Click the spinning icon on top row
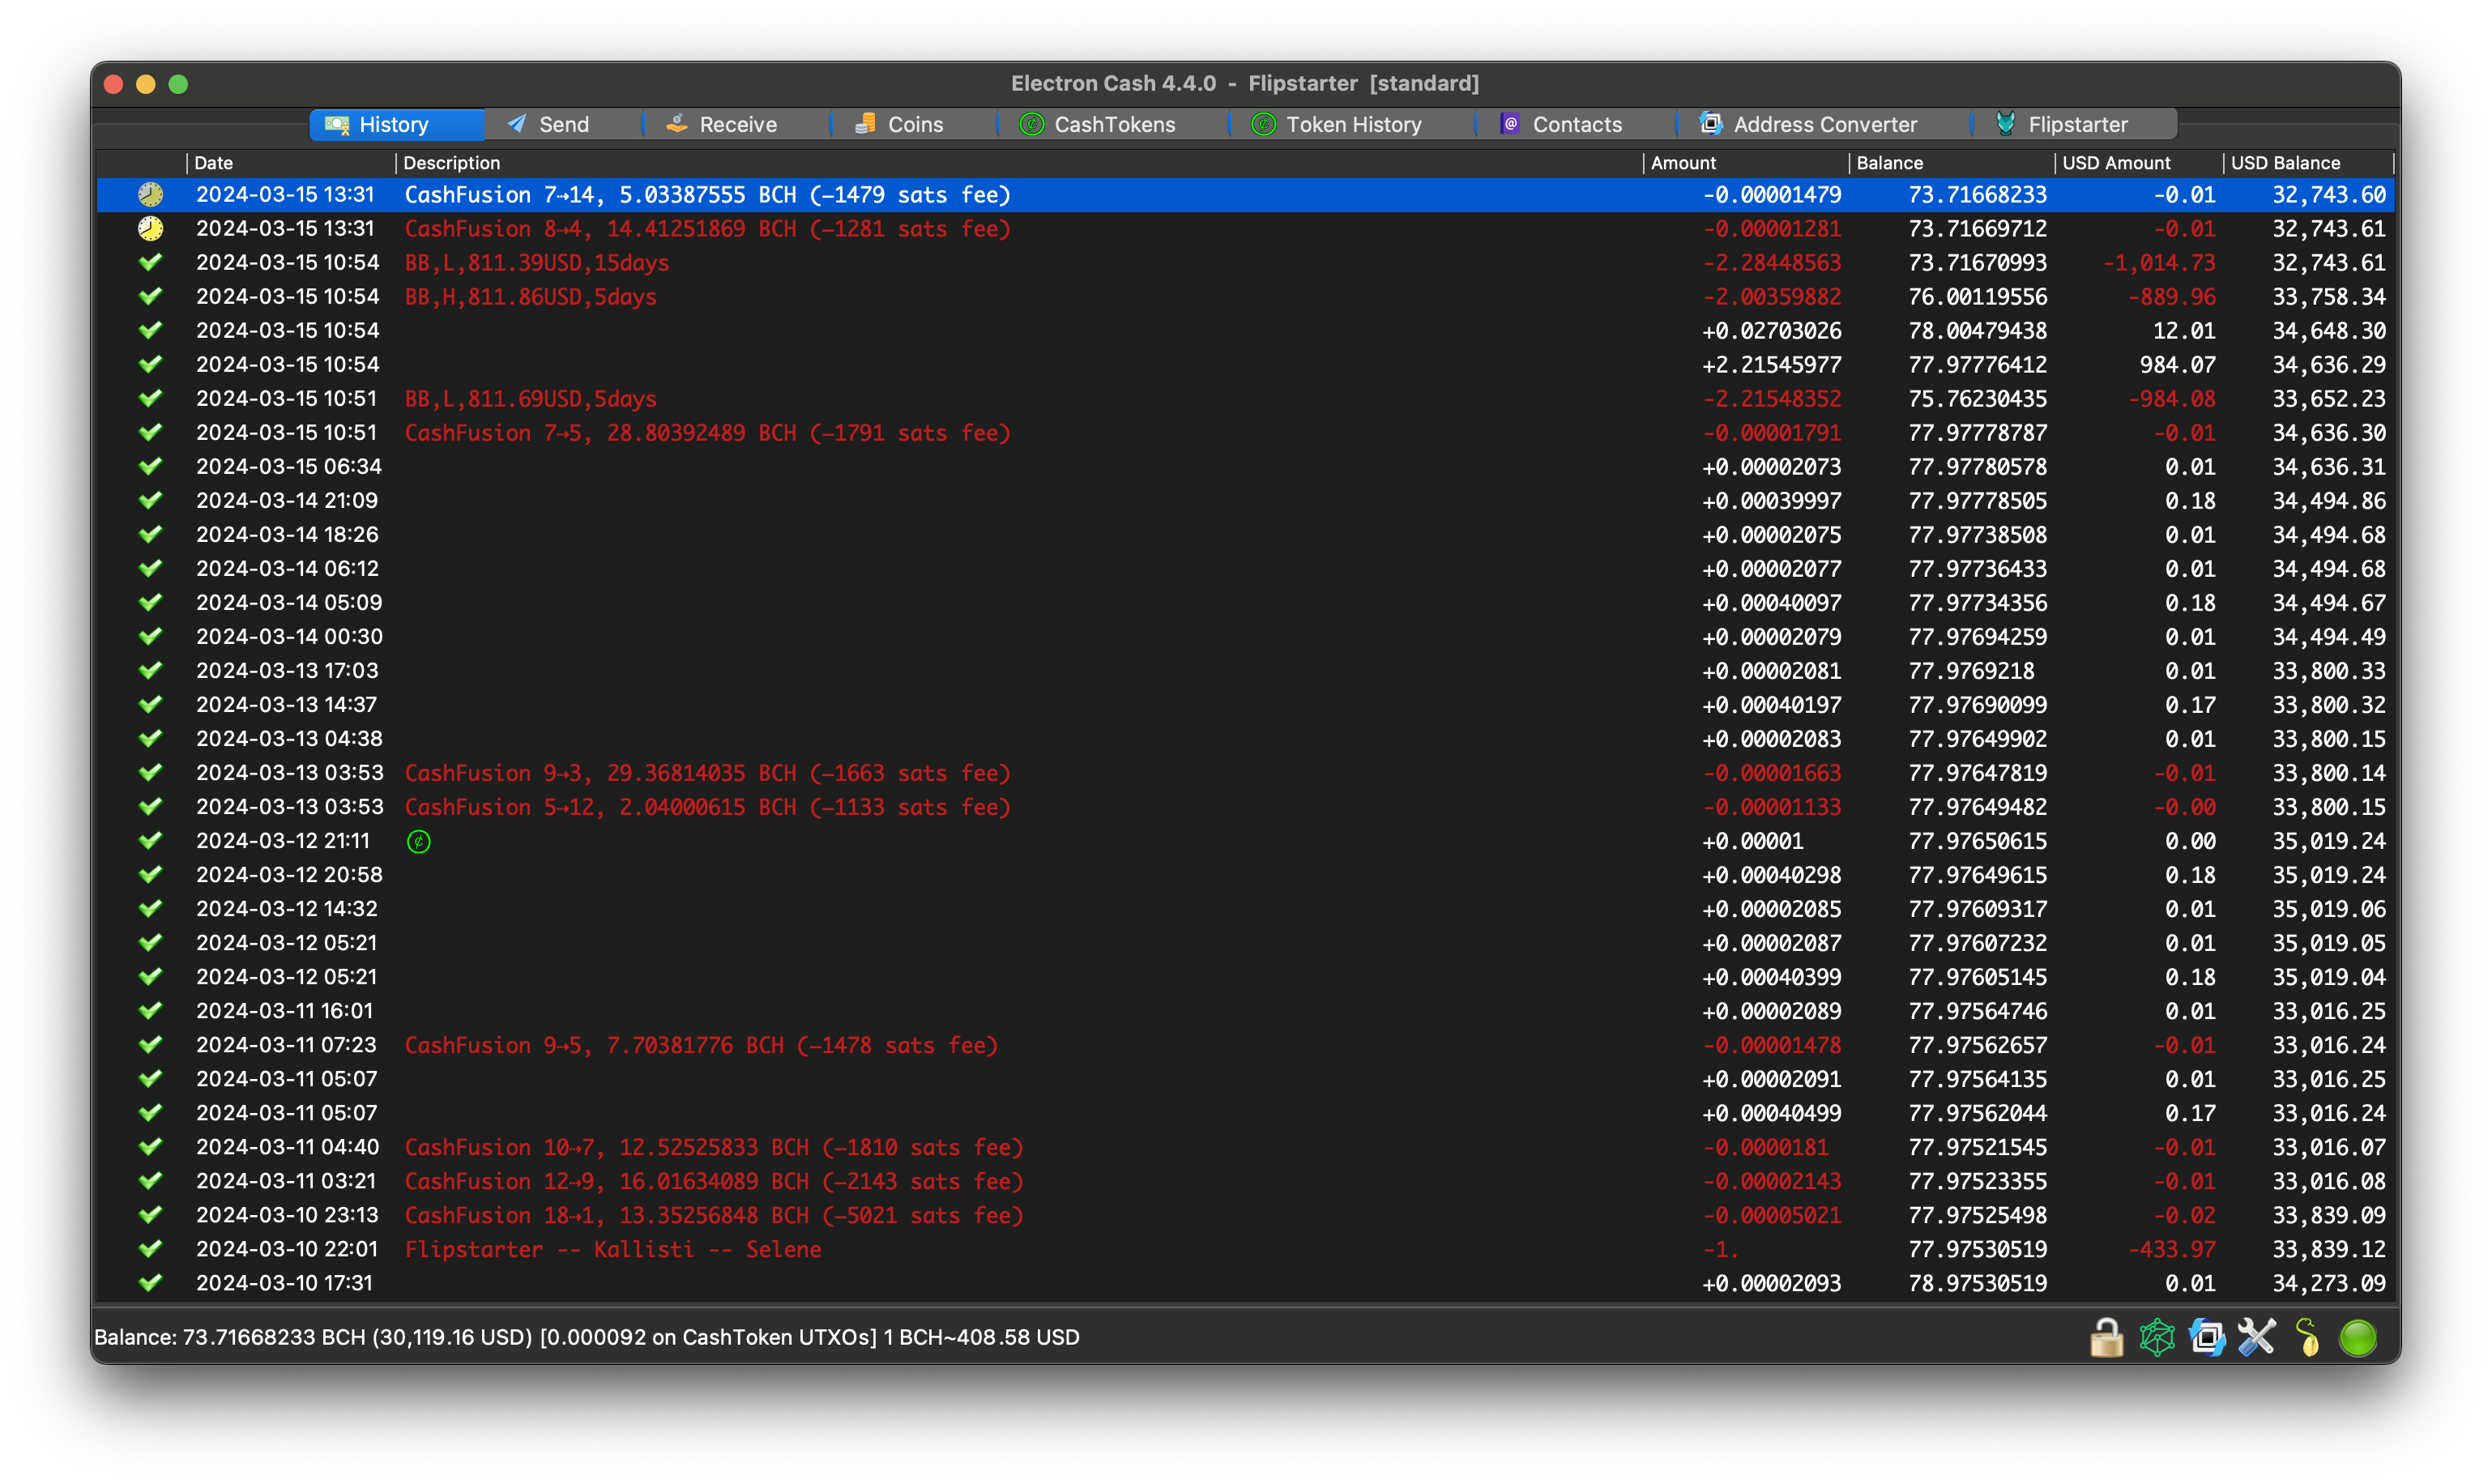Image resolution: width=2492 pixels, height=1484 pixels. pyautogui.click(x=147, y=194)
